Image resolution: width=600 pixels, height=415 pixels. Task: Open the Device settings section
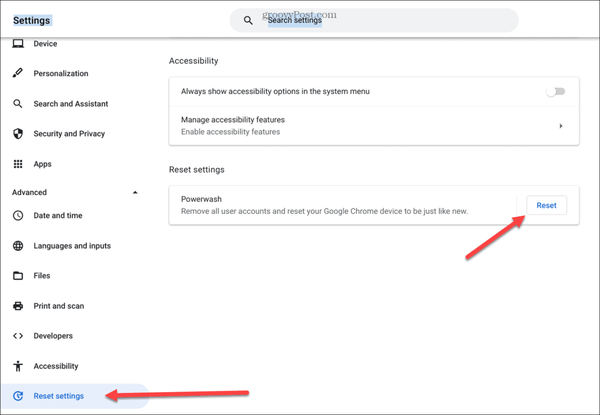(x=45, y=44)
